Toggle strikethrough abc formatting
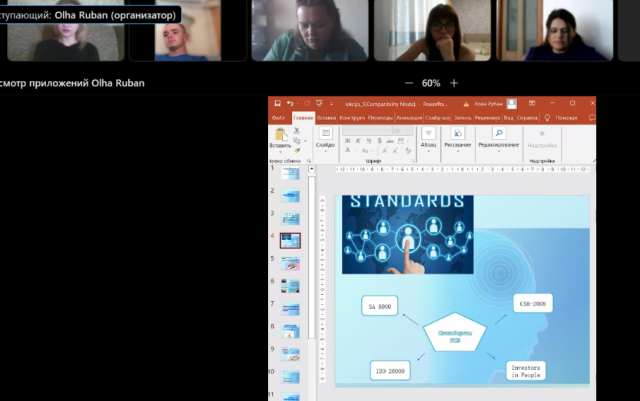Viewport: 640px width, 401px height. click(x=390, y=141)
